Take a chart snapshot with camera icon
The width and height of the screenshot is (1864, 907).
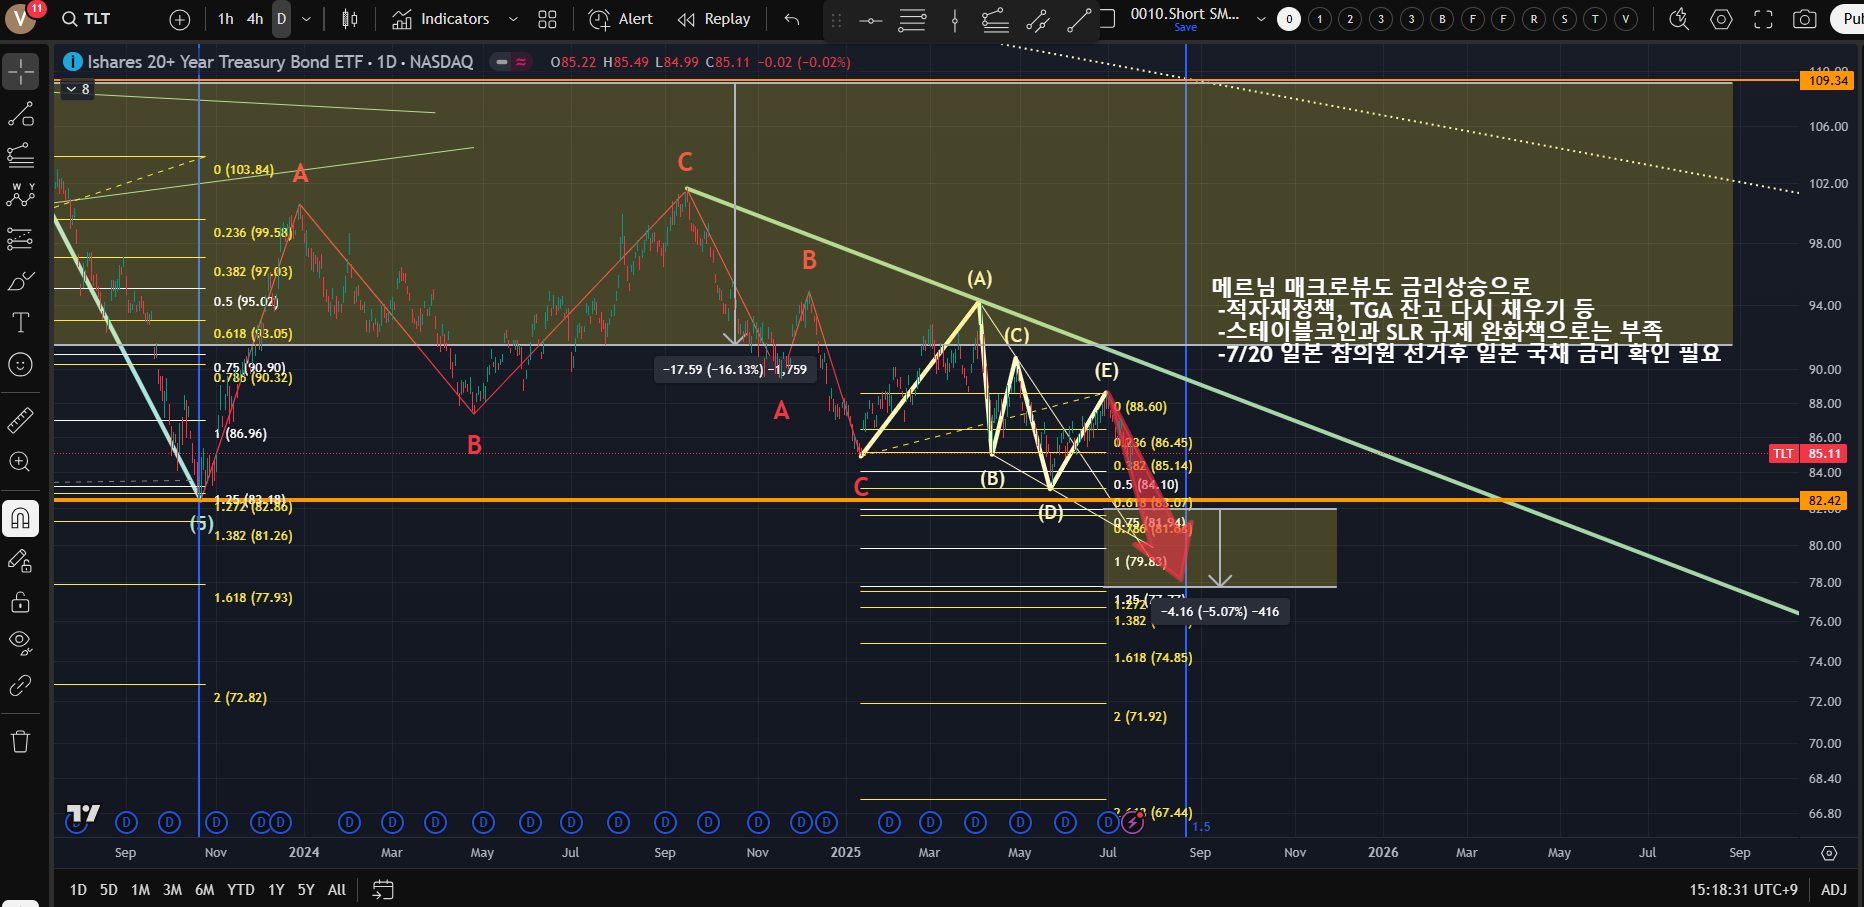1804,19
